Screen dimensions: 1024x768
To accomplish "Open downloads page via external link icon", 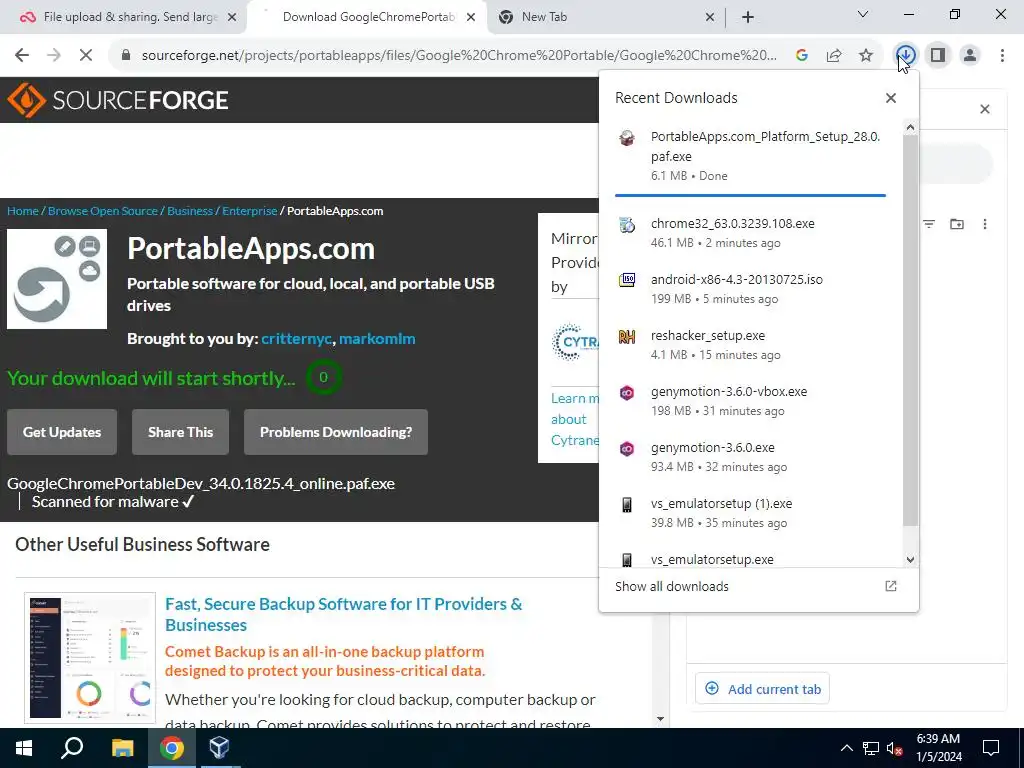I will pos(891,586).
